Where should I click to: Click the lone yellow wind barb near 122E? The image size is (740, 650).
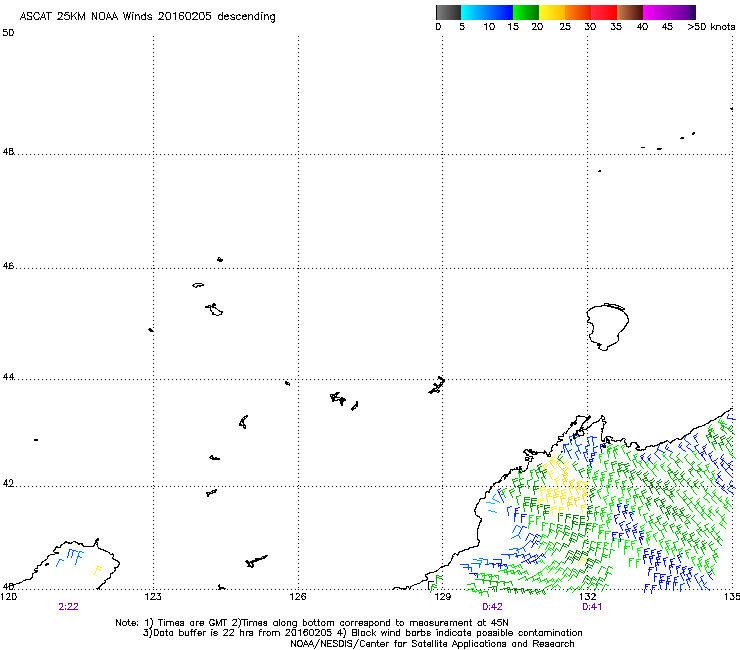(98, 570)
